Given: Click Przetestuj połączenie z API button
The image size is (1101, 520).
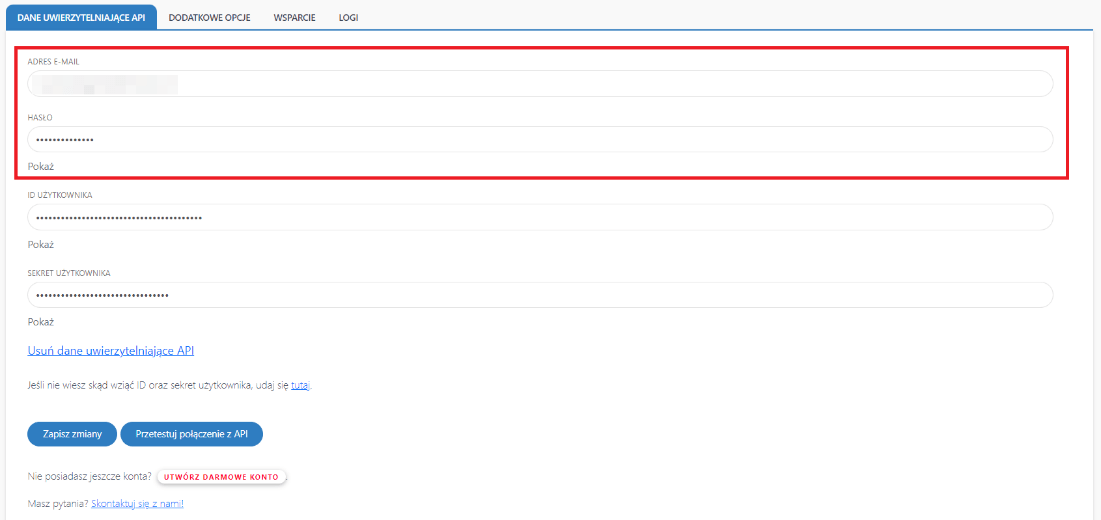Looking at the screenshot, I should pos(191,434).
